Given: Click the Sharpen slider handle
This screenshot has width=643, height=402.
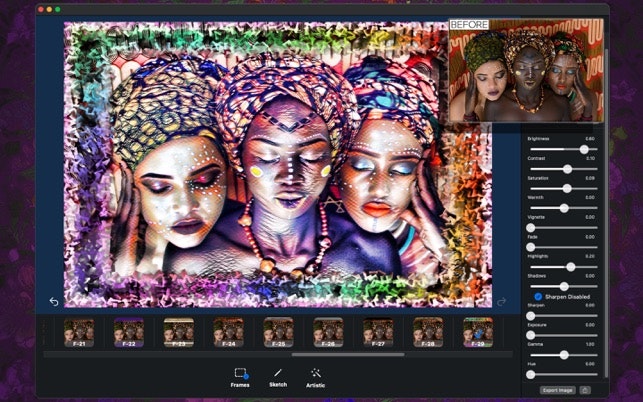Looking at the screenshot, I should pyautogui.click(x=531, y=316).
